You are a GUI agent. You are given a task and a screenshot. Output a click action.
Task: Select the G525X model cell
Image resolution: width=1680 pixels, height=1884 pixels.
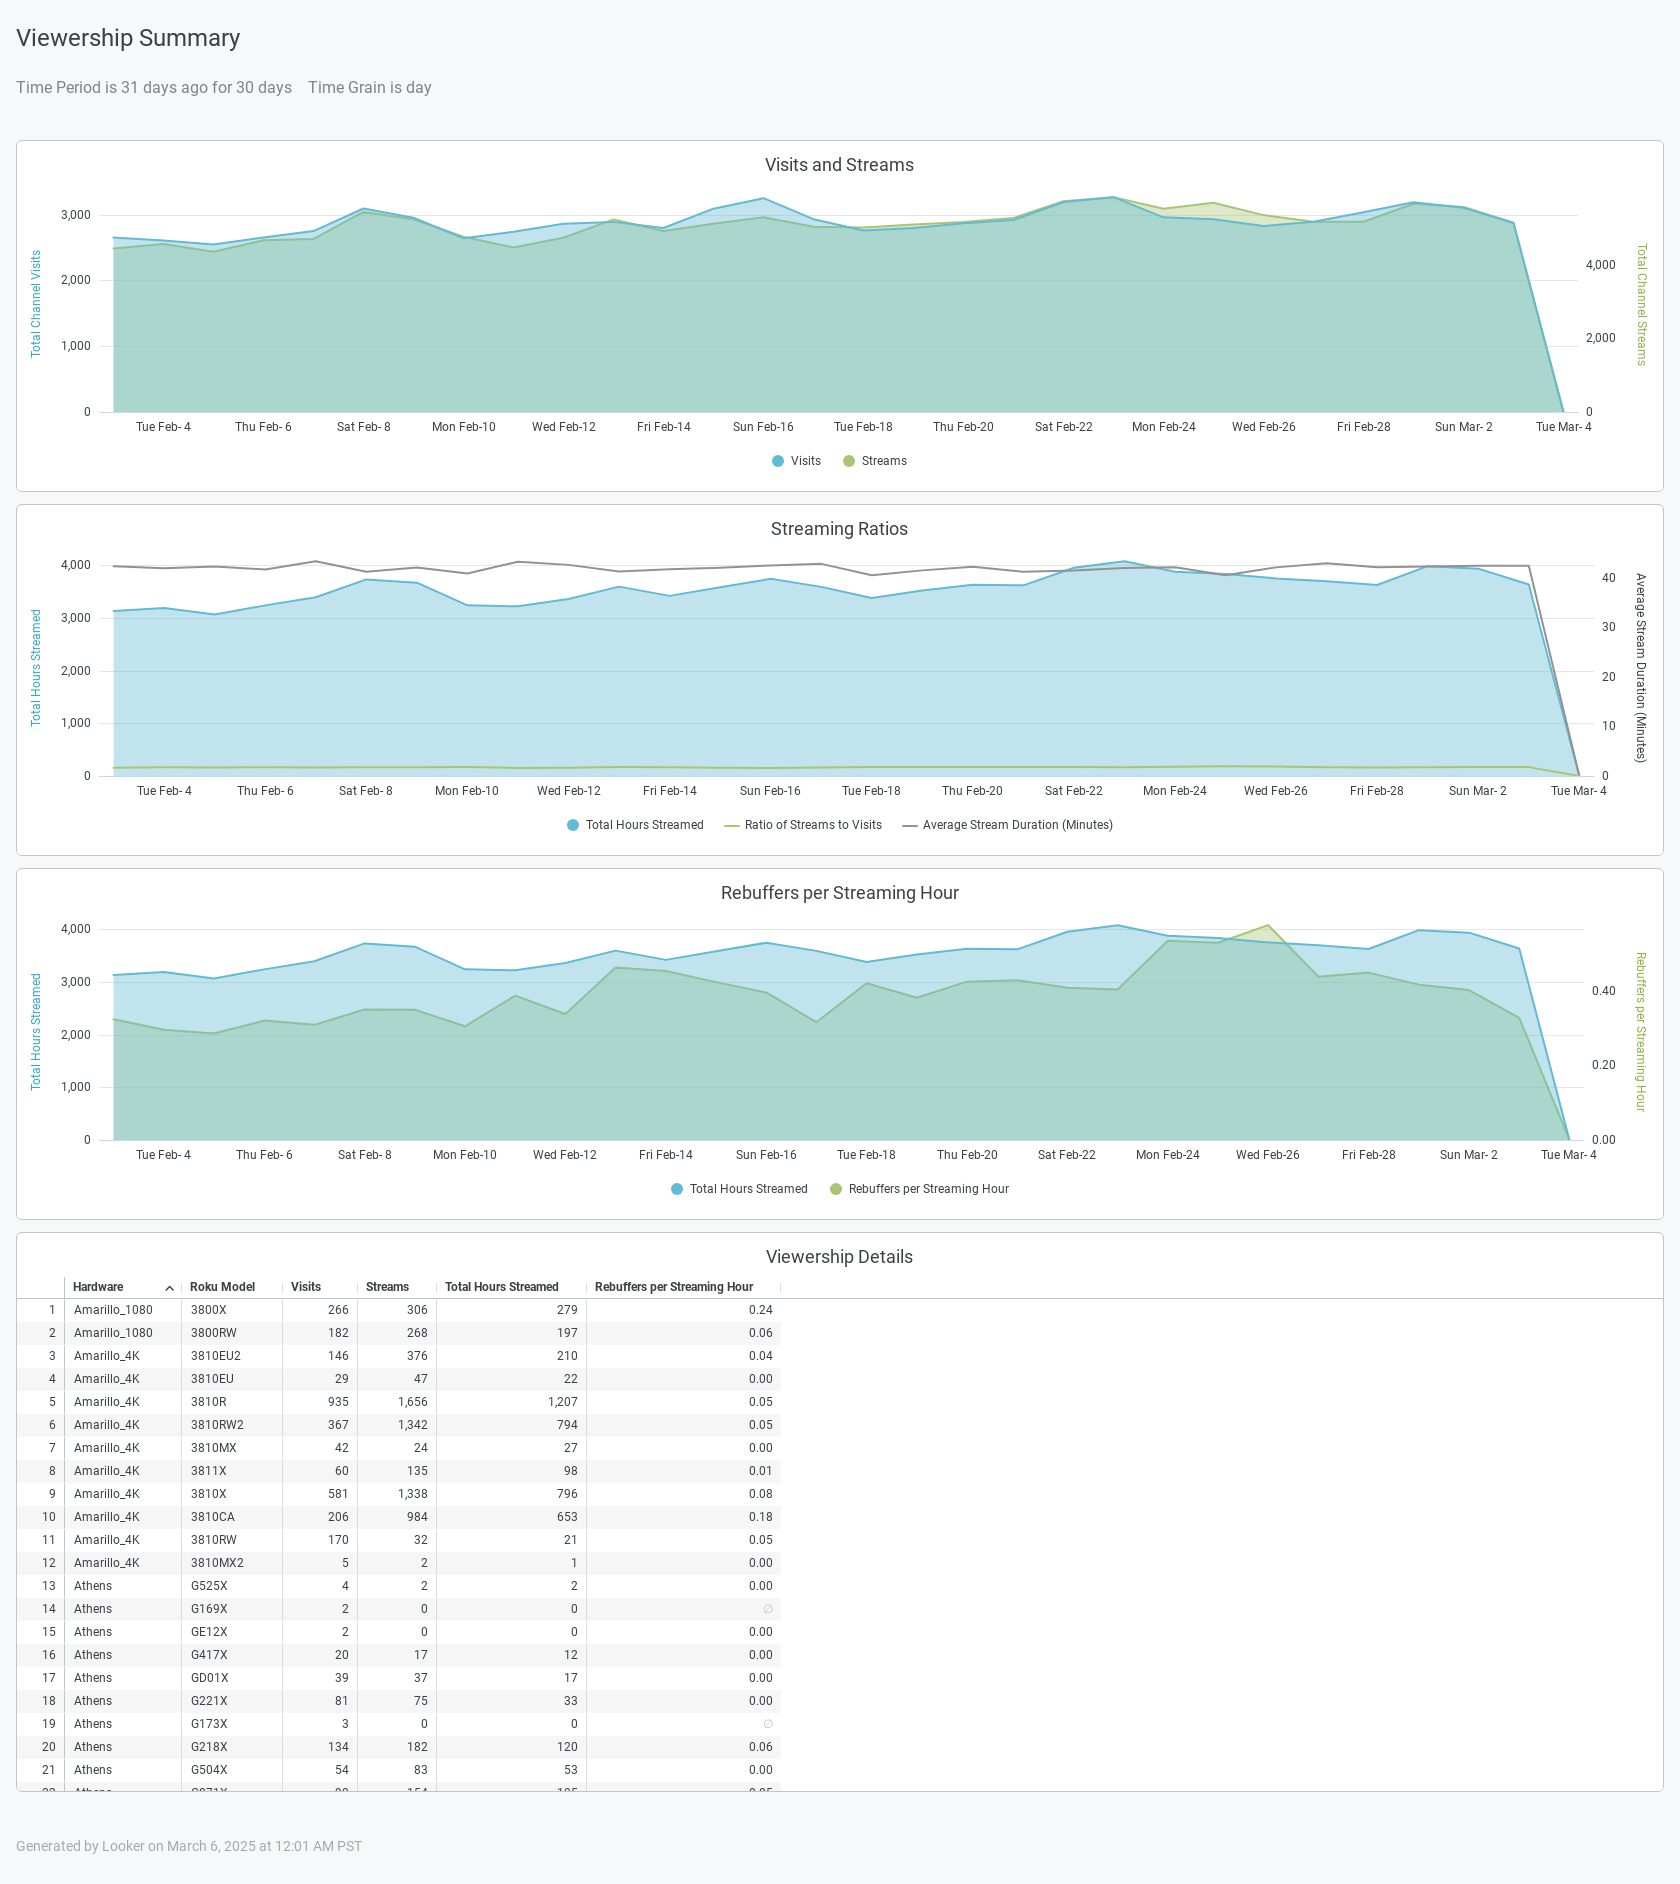pos(232,1586)
